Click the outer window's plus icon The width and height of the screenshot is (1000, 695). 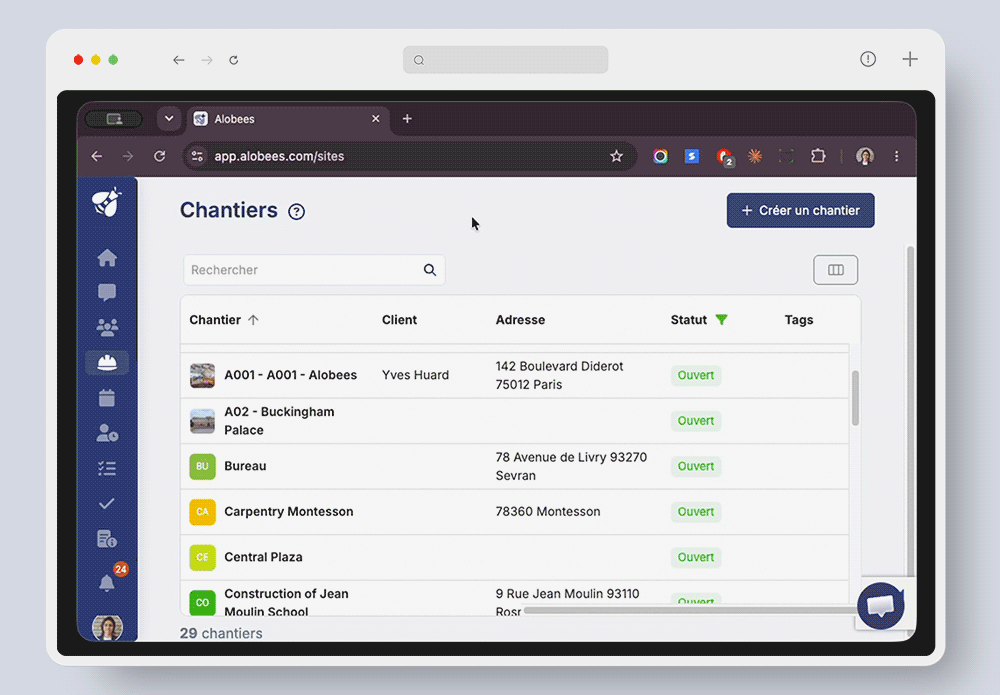tap(910, 59)
